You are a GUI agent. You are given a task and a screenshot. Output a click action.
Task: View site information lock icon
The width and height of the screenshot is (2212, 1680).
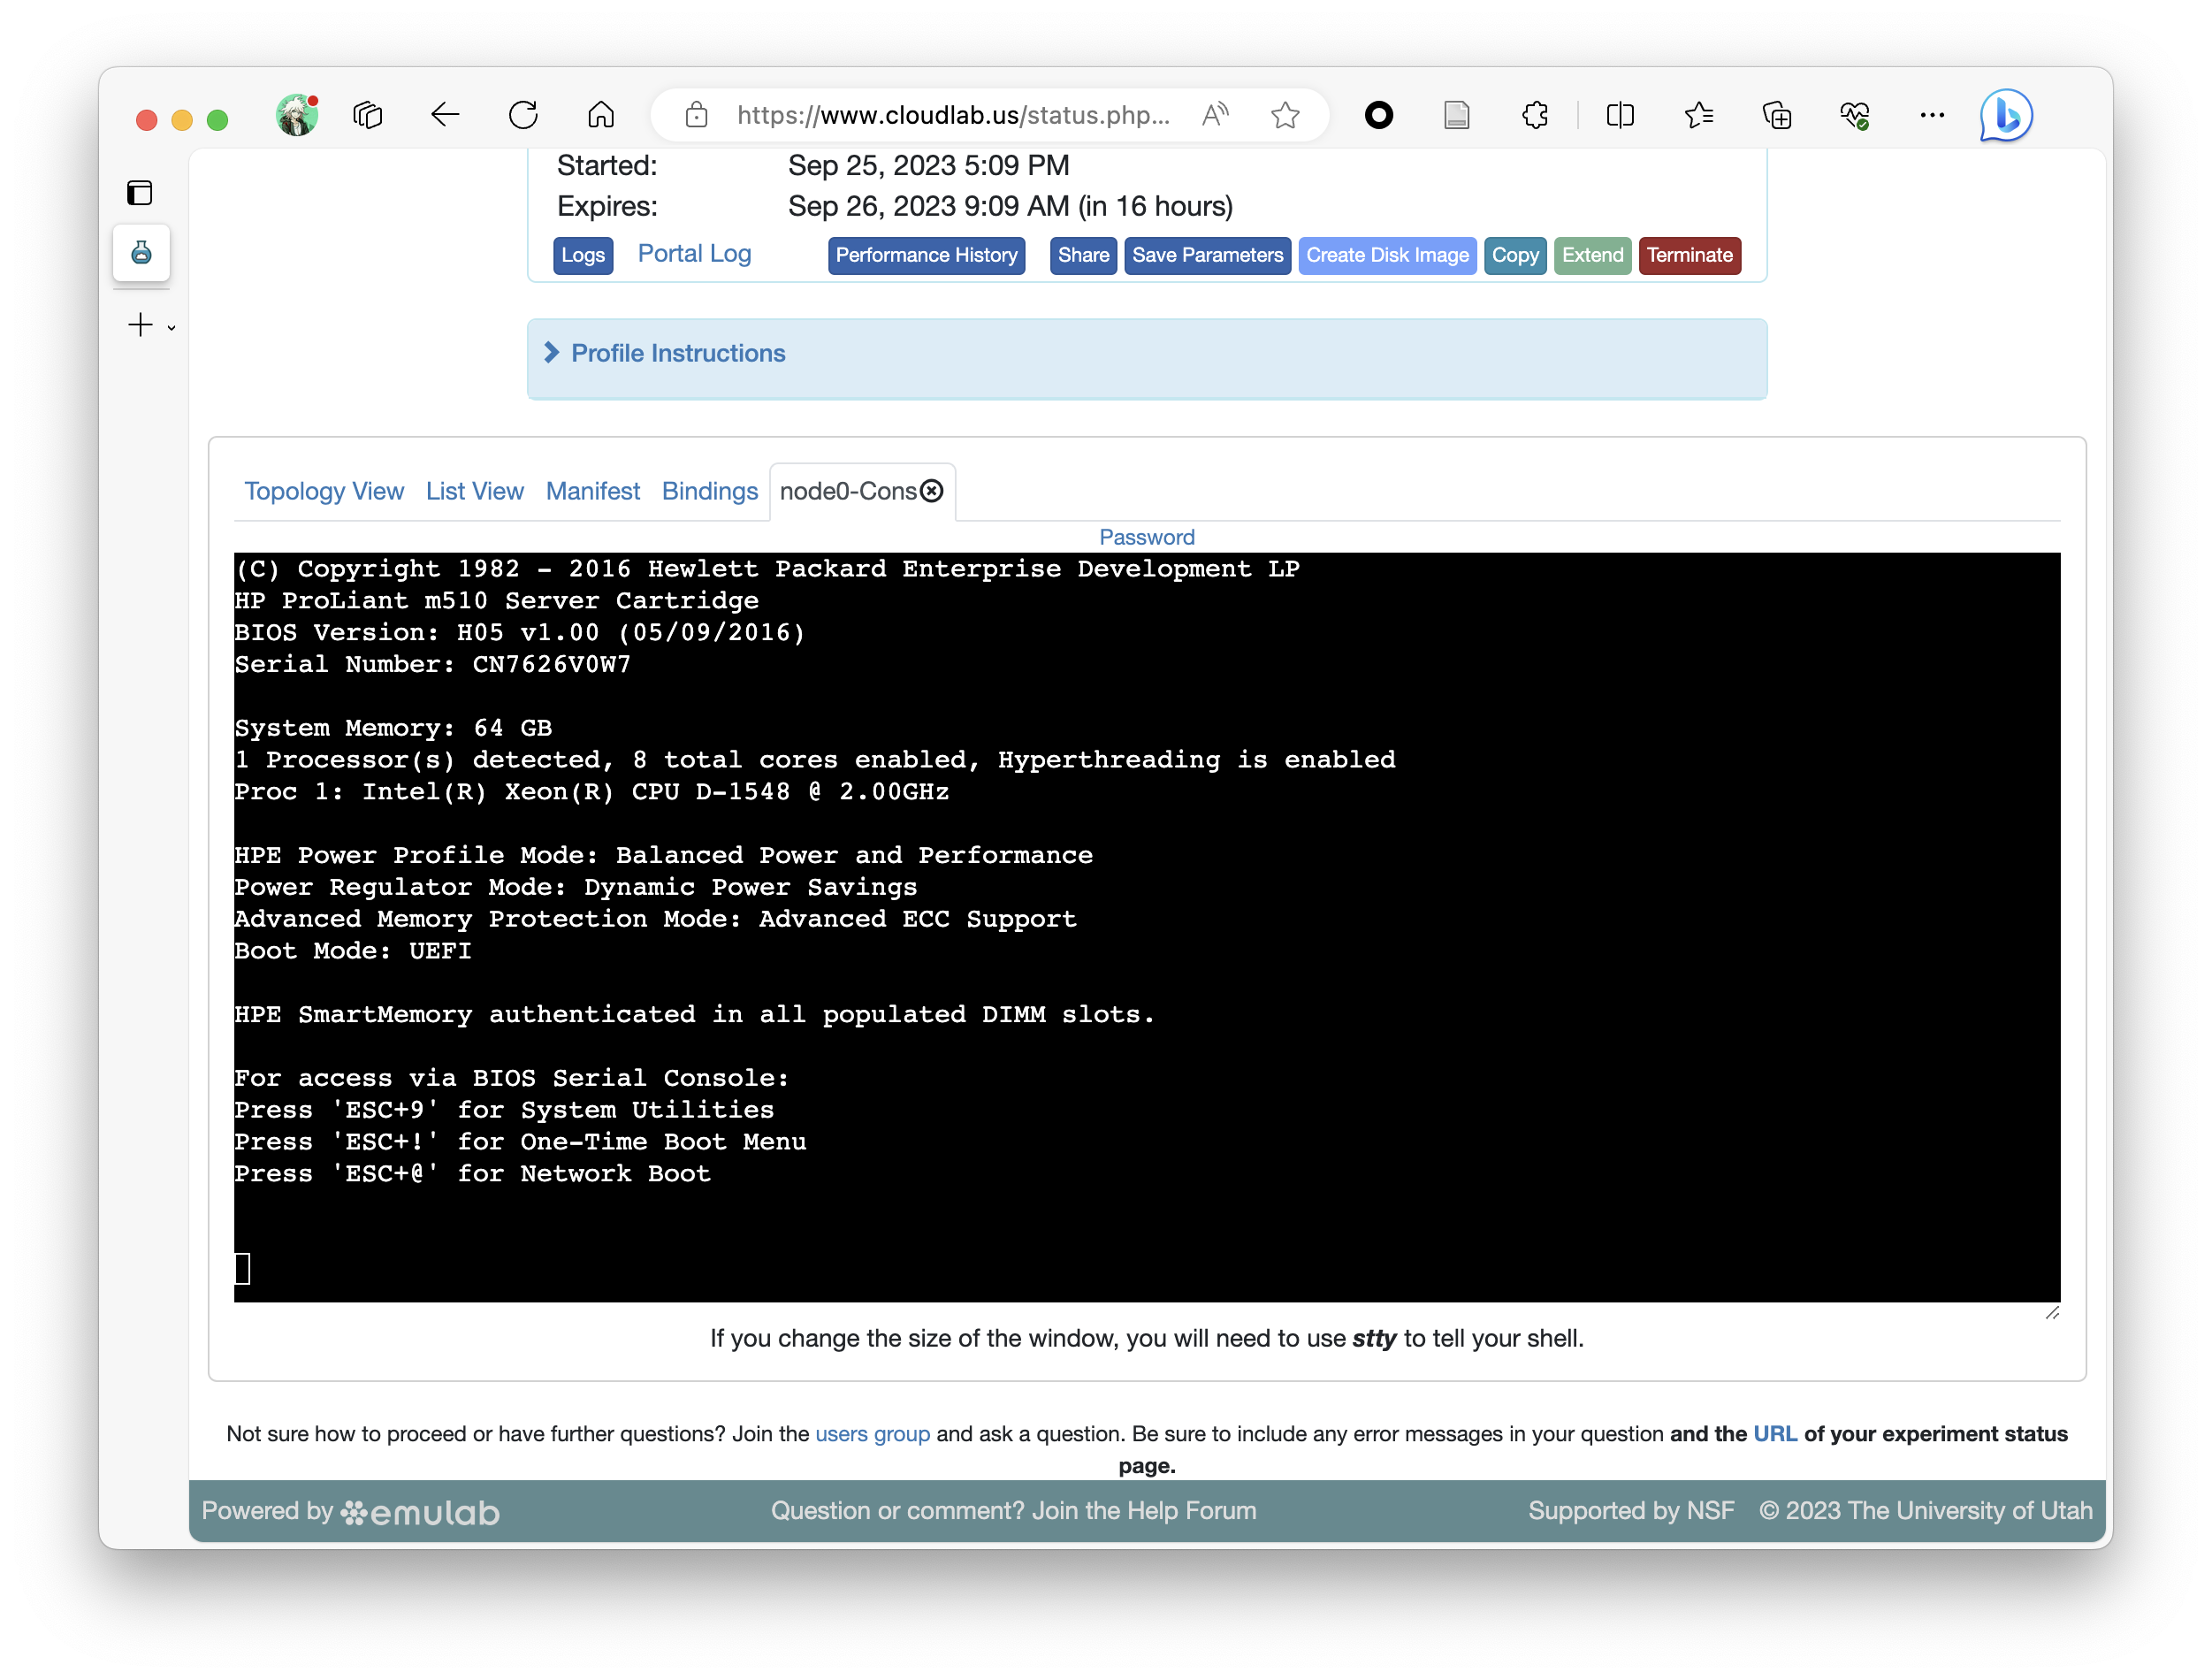pyautogui.click(x=697, y=115)
